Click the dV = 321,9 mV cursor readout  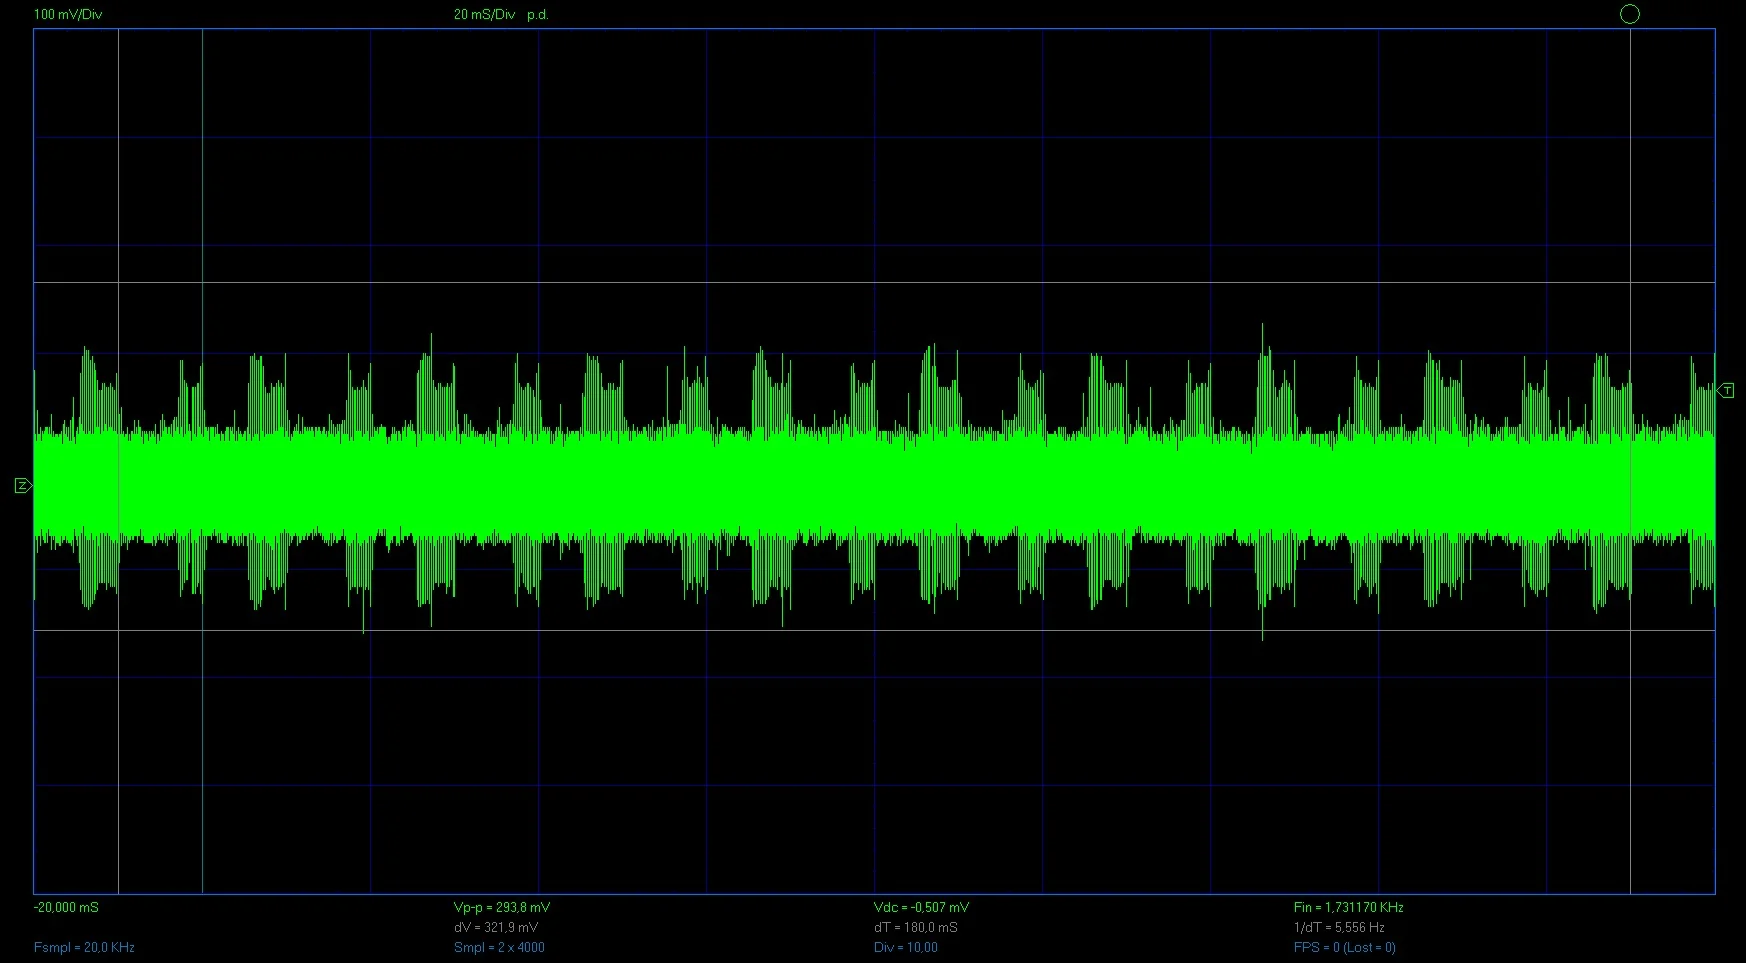pos(496,928)
